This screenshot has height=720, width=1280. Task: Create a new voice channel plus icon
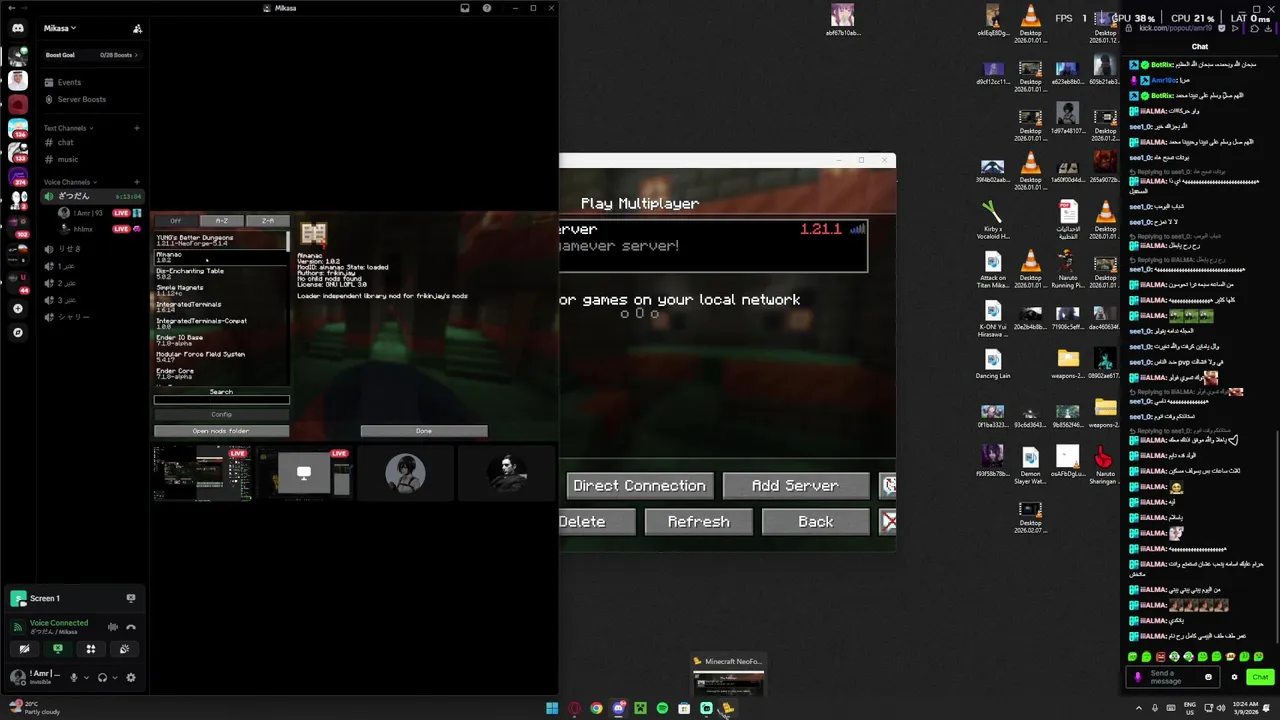click(x=137, y=182)
